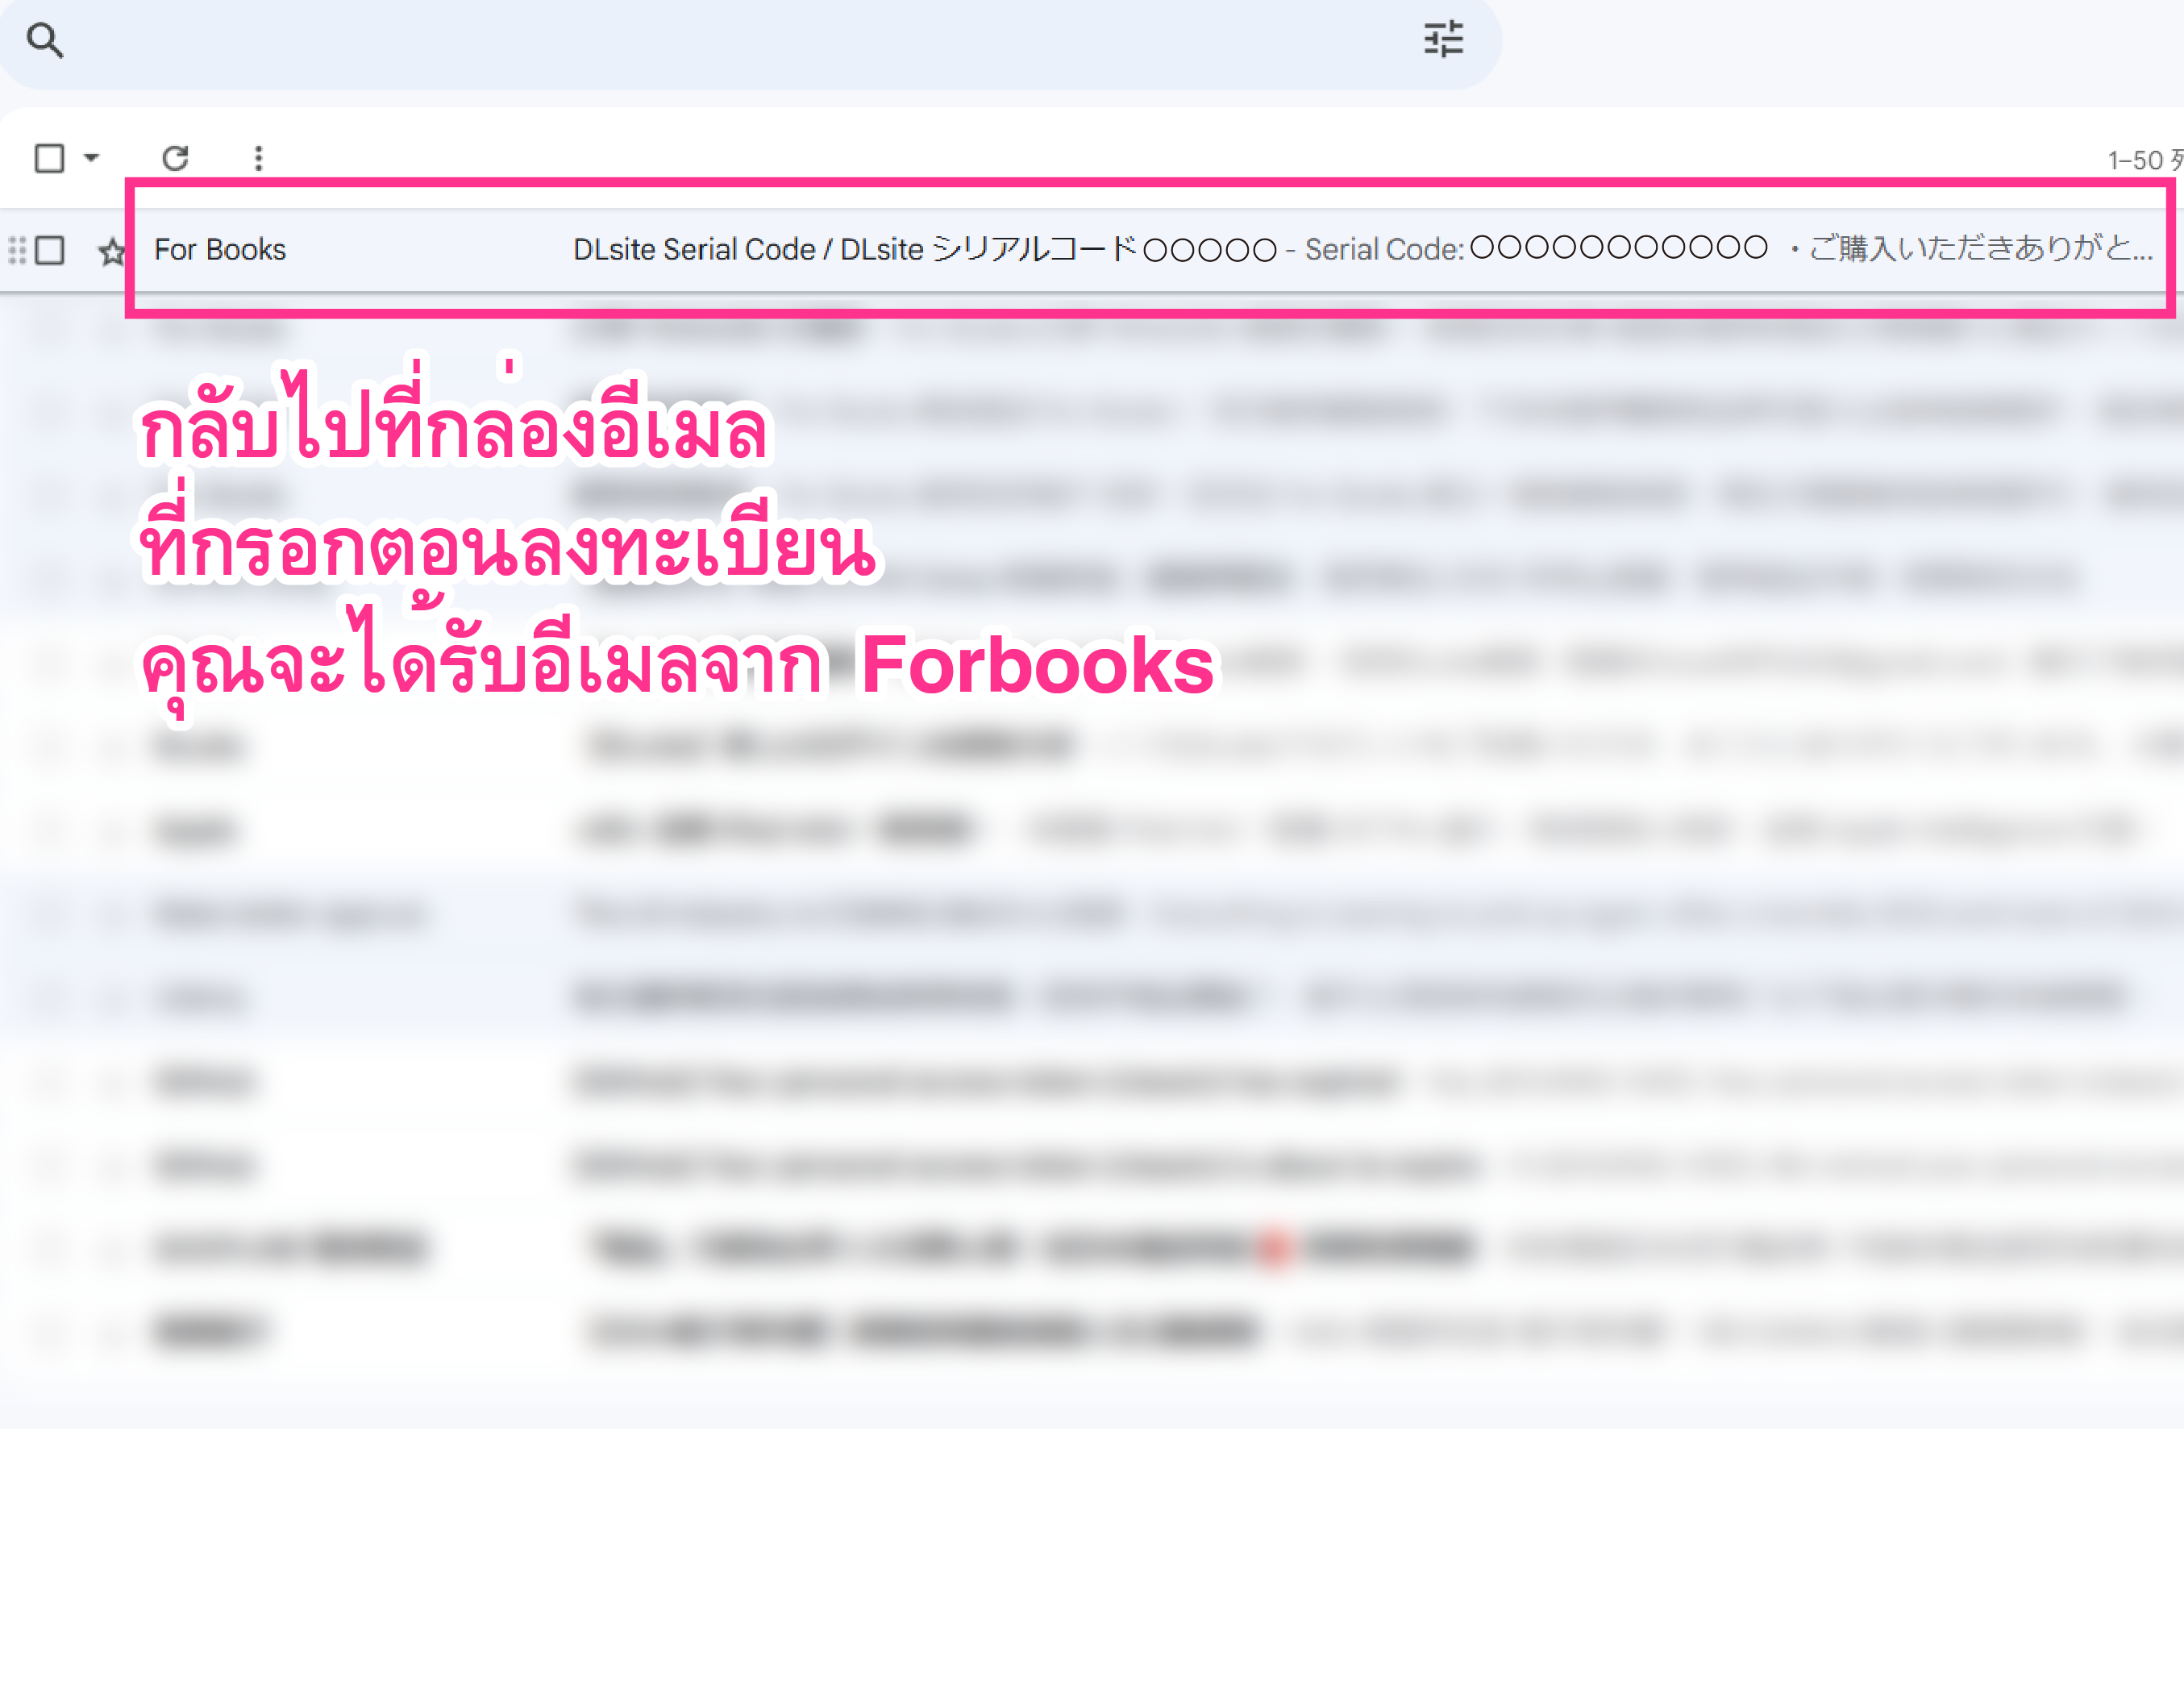
Task: Check the For Books email checkbox
Action: tap(50, 250)
